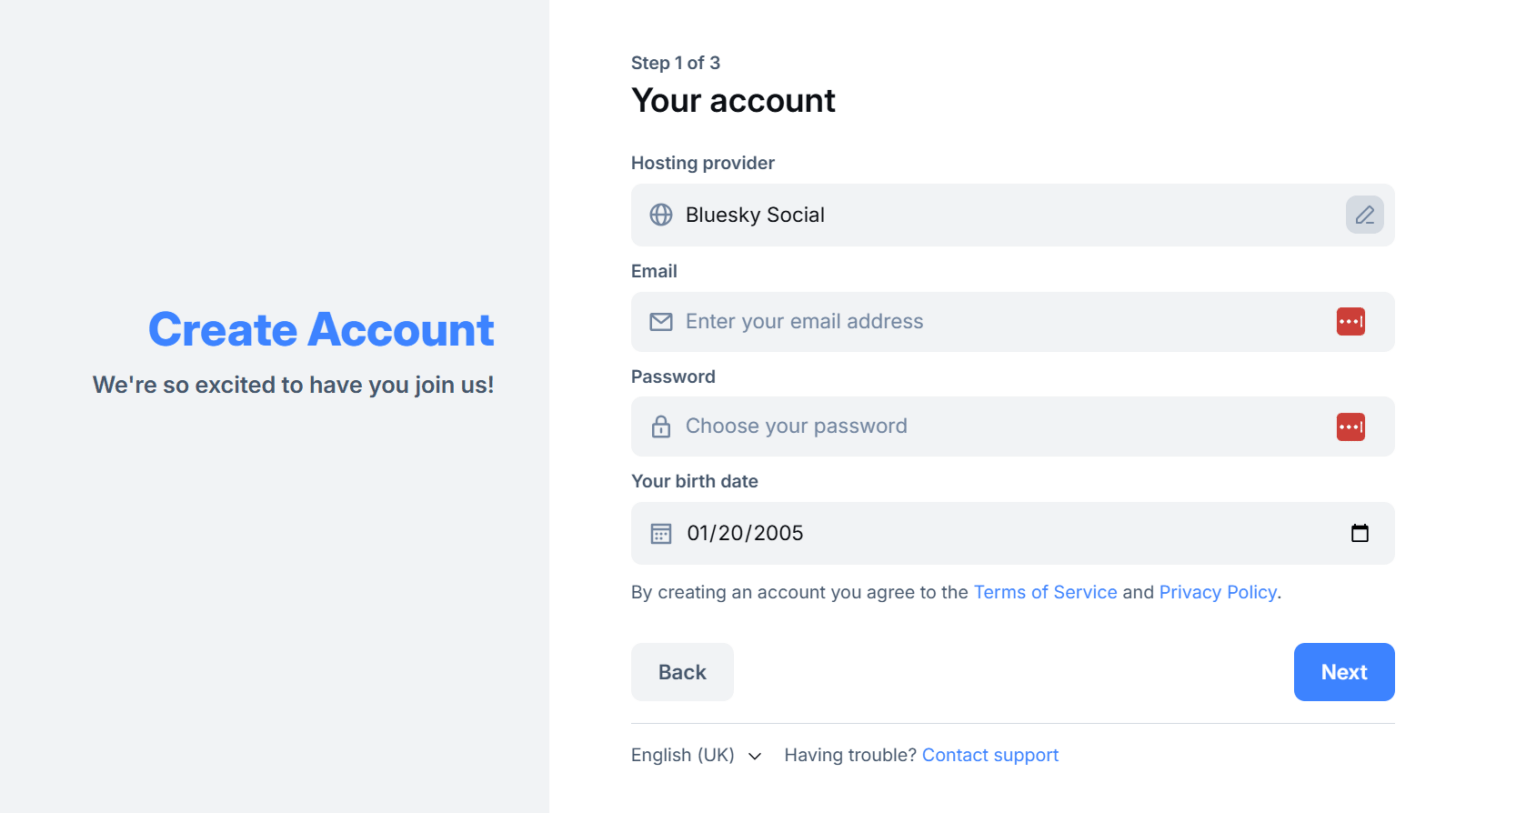Open the Terms of Service link
Screen dimensions: 1536x813
pyautogui.click(x=1045, y=592)
